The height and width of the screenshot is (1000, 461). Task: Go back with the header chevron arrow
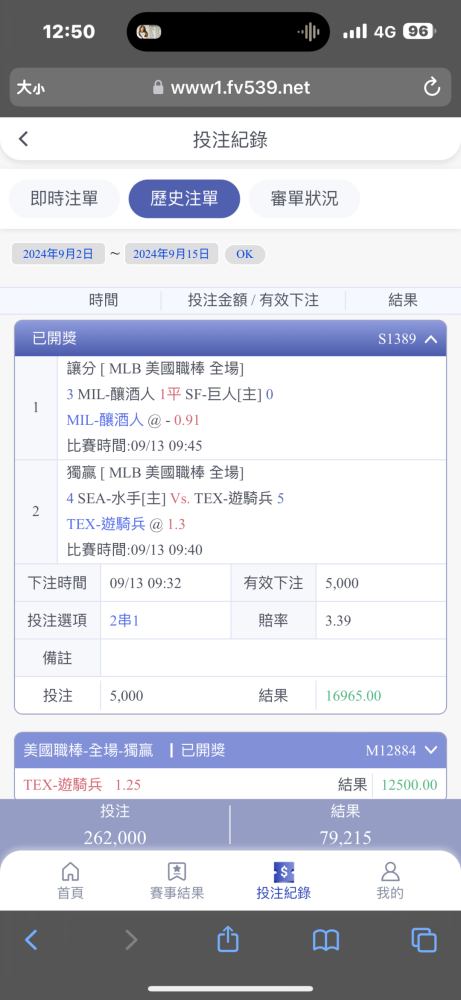24,138
